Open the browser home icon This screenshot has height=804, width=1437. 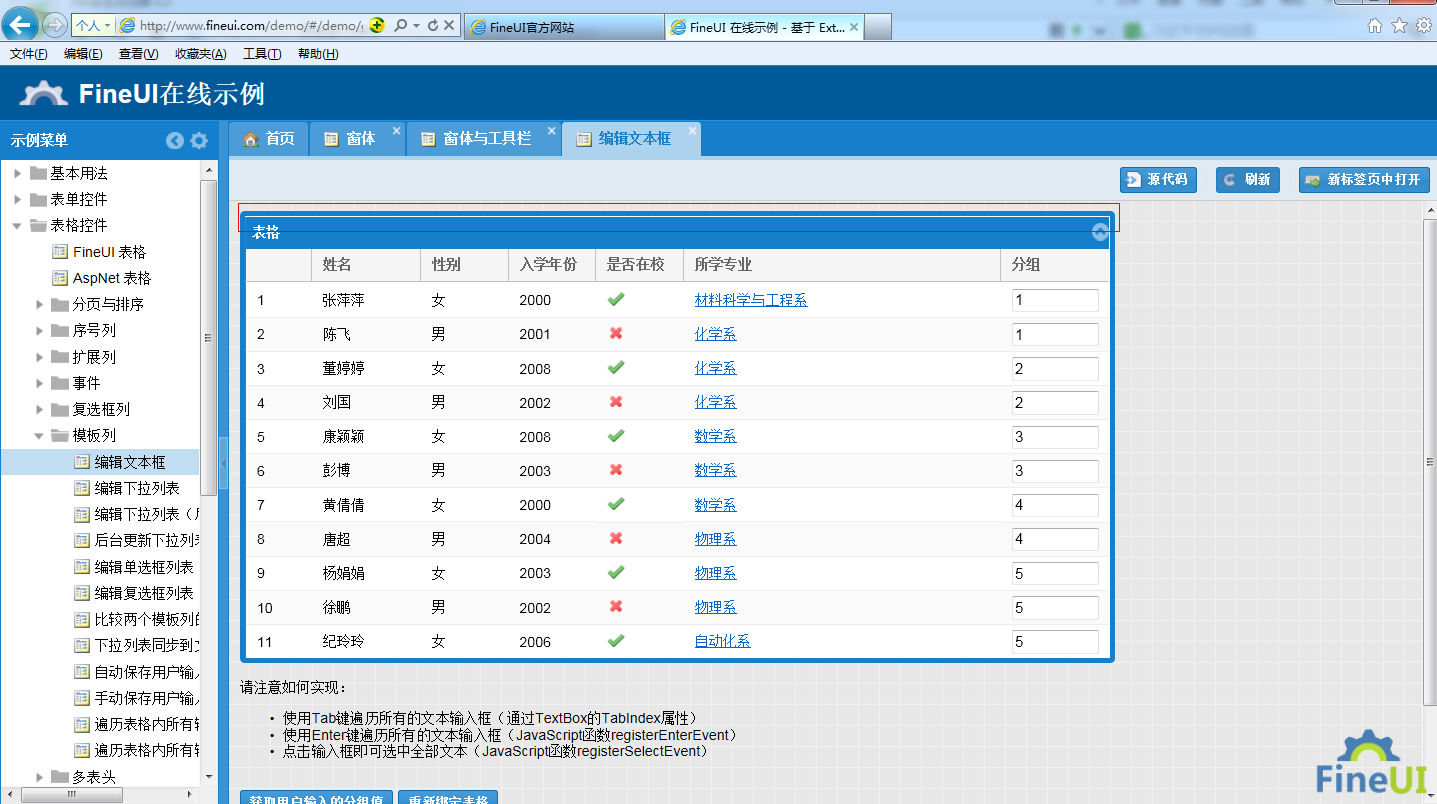coord(1375,26)
